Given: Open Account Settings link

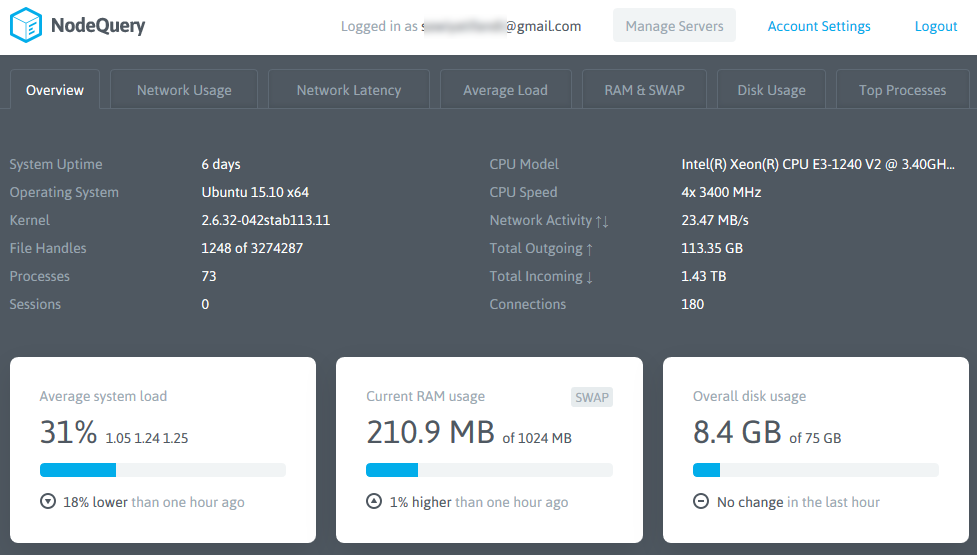Looking at the screenshot, I should [x=819, y=26].
